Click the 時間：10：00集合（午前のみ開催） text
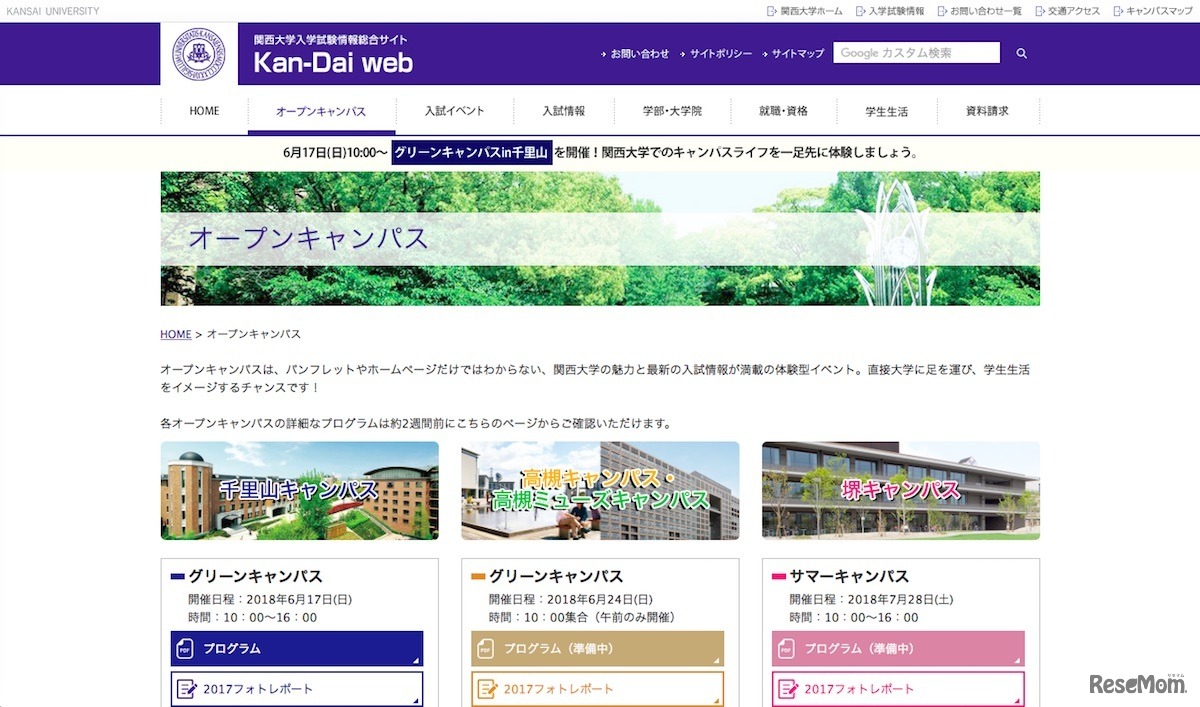The height and width of the screenshot is (707, 1200). pos(585,618)
